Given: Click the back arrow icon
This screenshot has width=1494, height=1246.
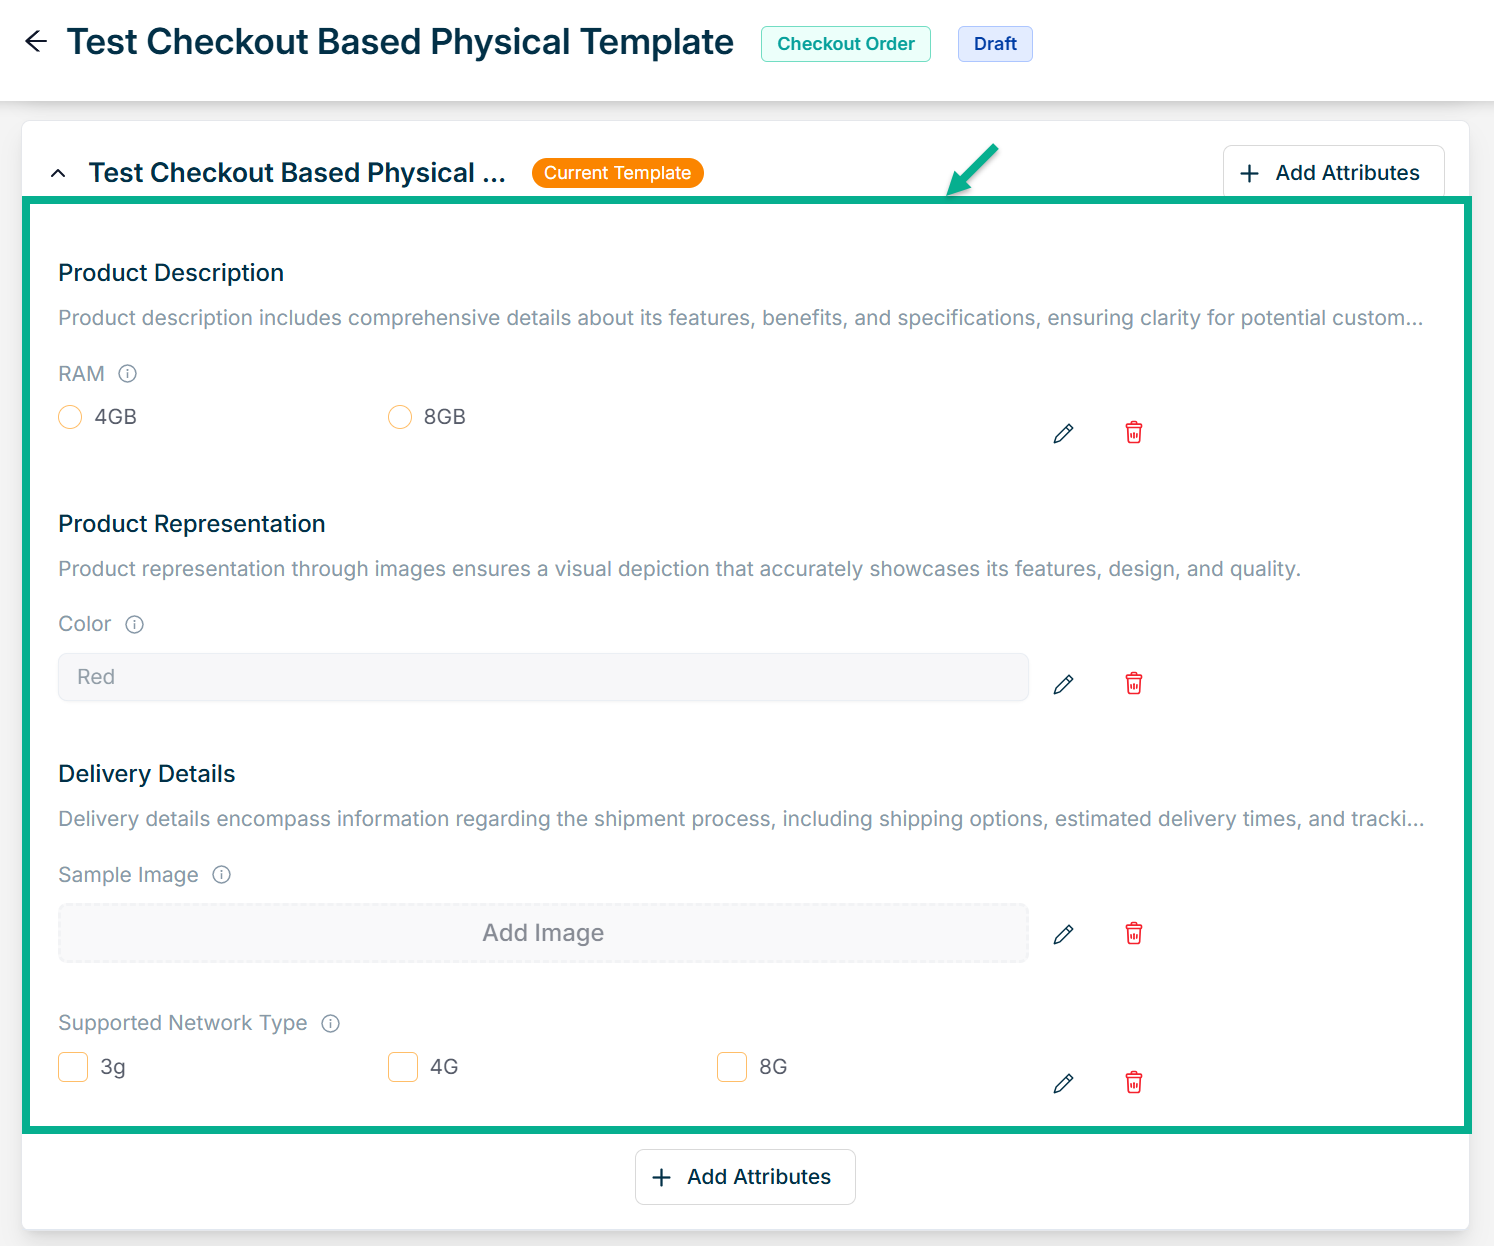Looking at the screenshot, I should (x=36, y=42).
